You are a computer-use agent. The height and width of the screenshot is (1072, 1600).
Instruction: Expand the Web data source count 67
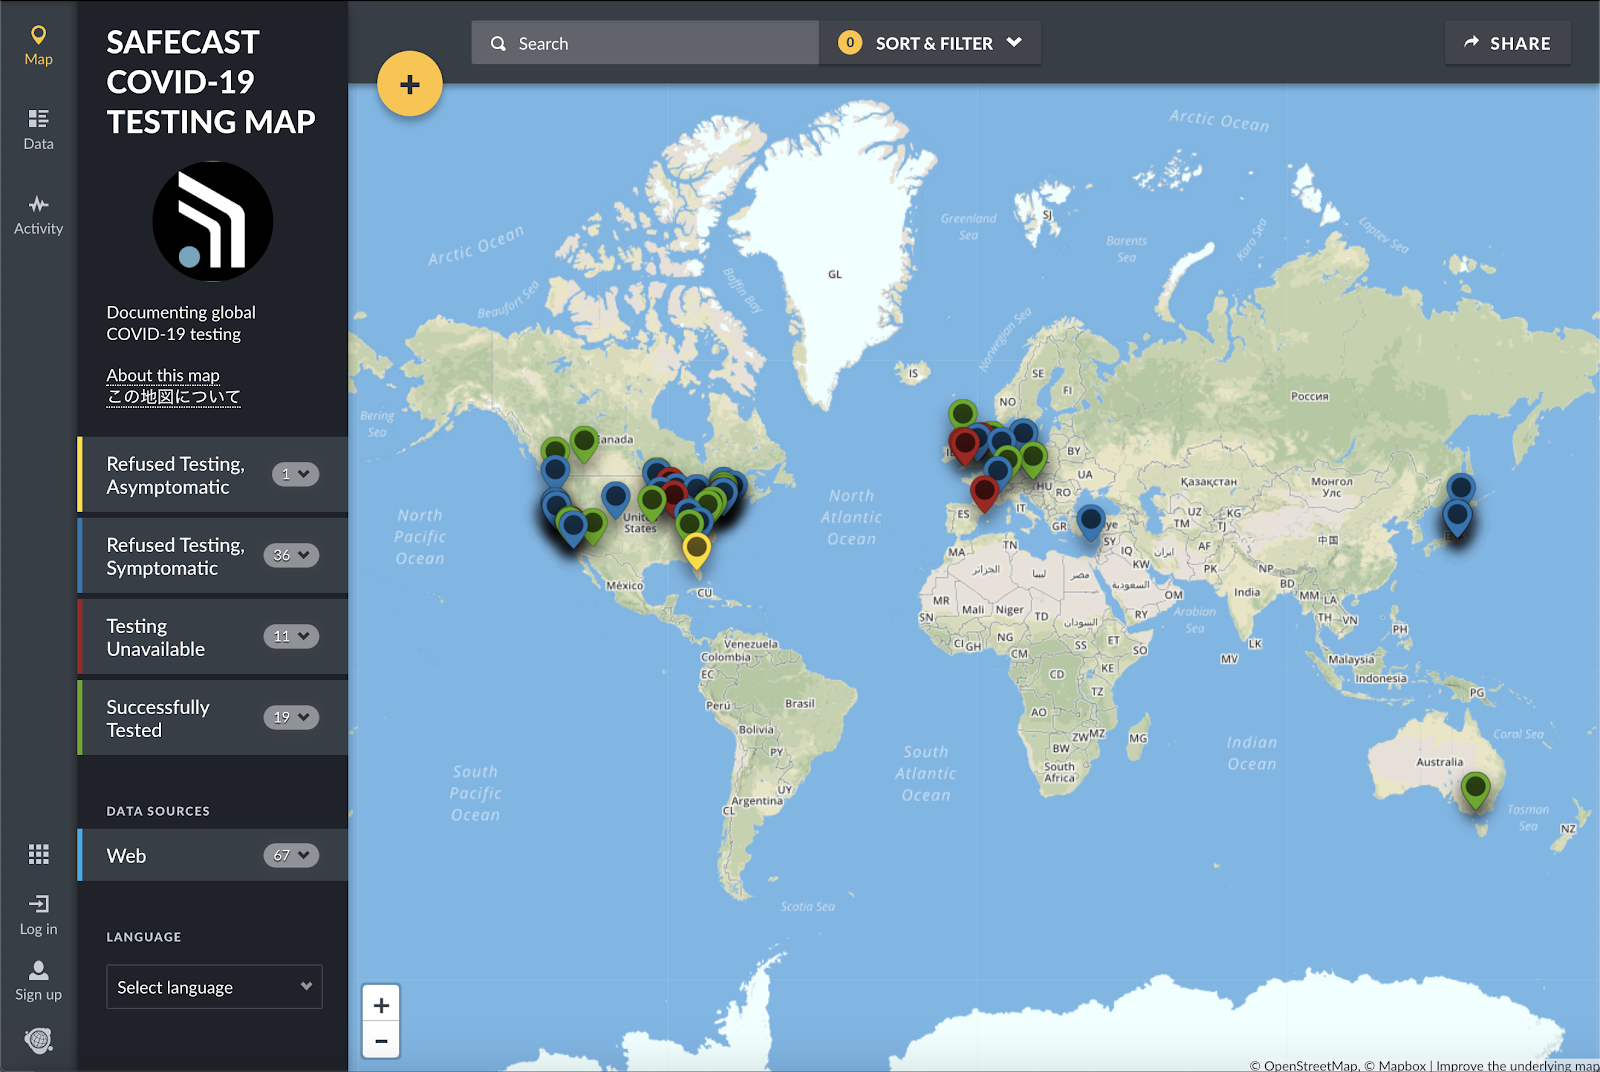[x=291, y=855]
